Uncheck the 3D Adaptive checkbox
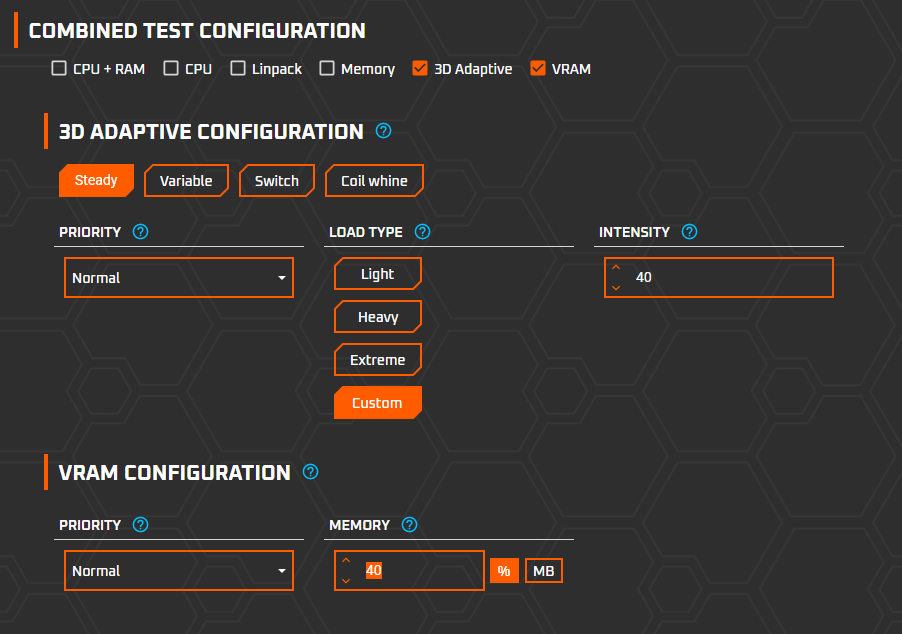Screen dimensions: 902x634 (420, 68)
